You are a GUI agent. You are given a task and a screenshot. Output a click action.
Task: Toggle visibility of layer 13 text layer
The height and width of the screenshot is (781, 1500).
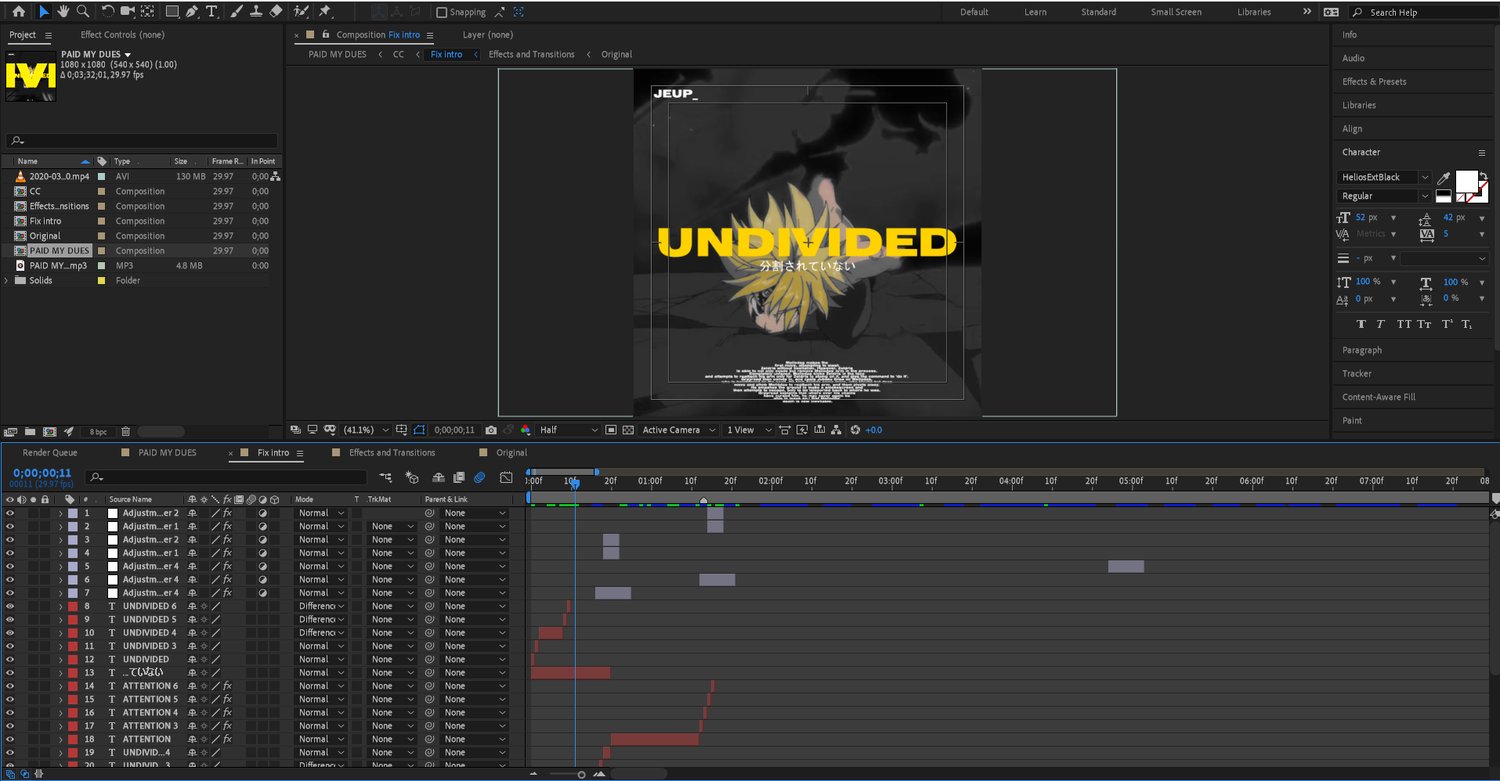coord(11,673)
